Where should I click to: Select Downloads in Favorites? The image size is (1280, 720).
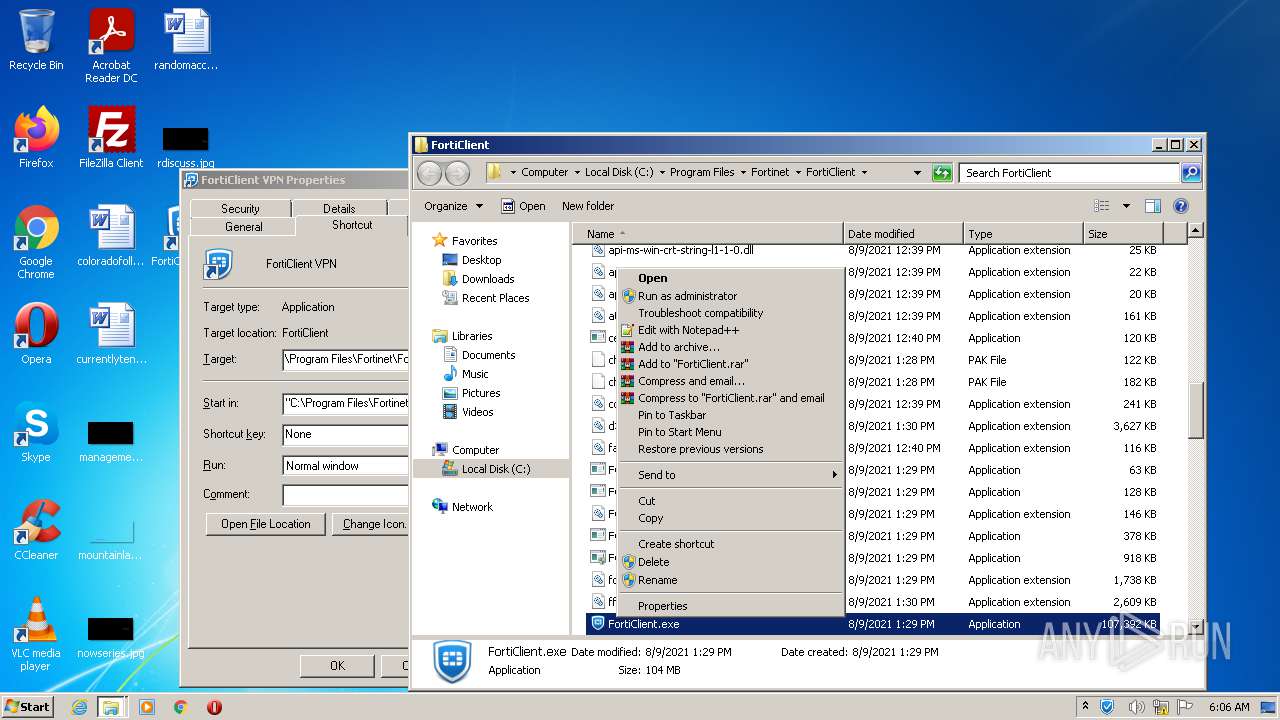pos(488,279)
